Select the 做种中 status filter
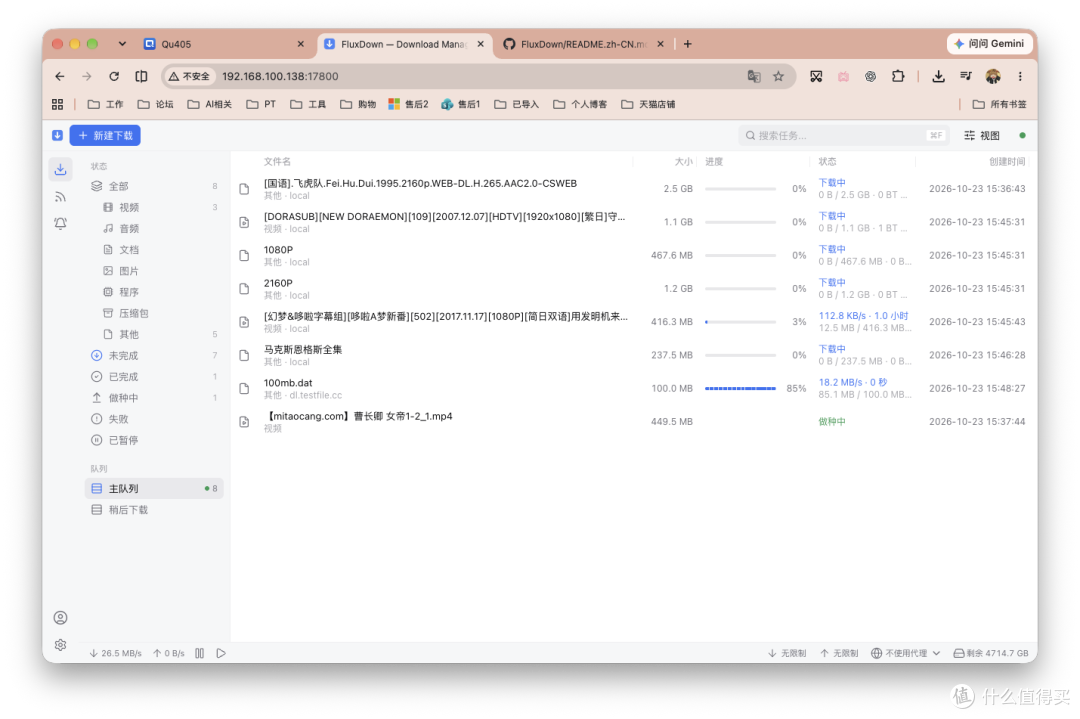 (x=153, y=398)
